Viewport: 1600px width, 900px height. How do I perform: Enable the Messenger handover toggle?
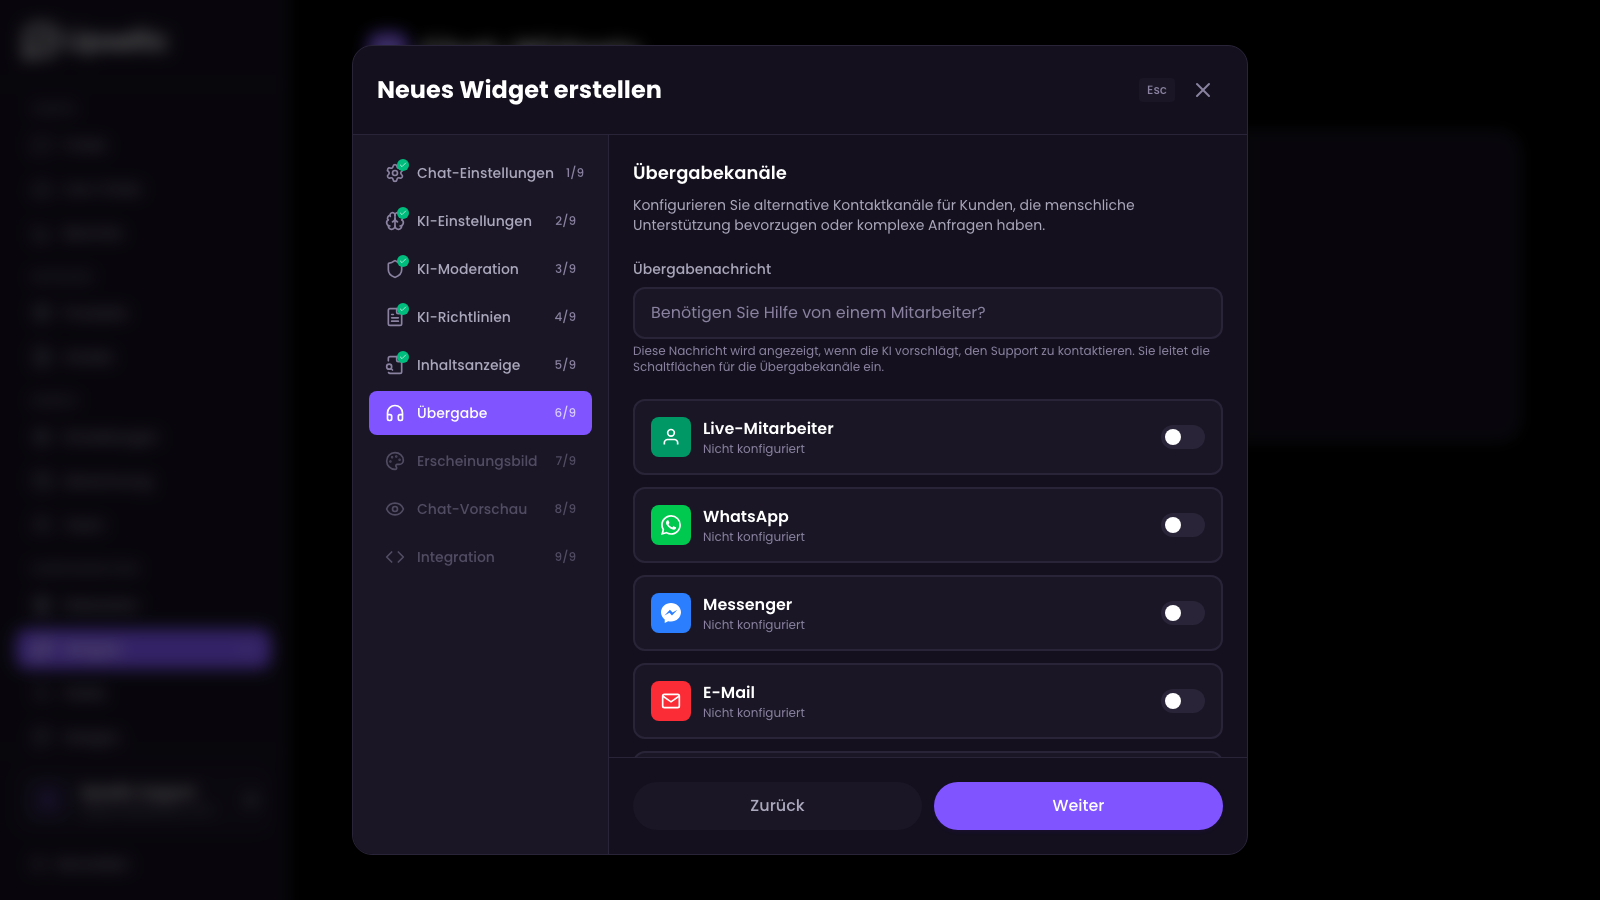[x=1182, y=613]
